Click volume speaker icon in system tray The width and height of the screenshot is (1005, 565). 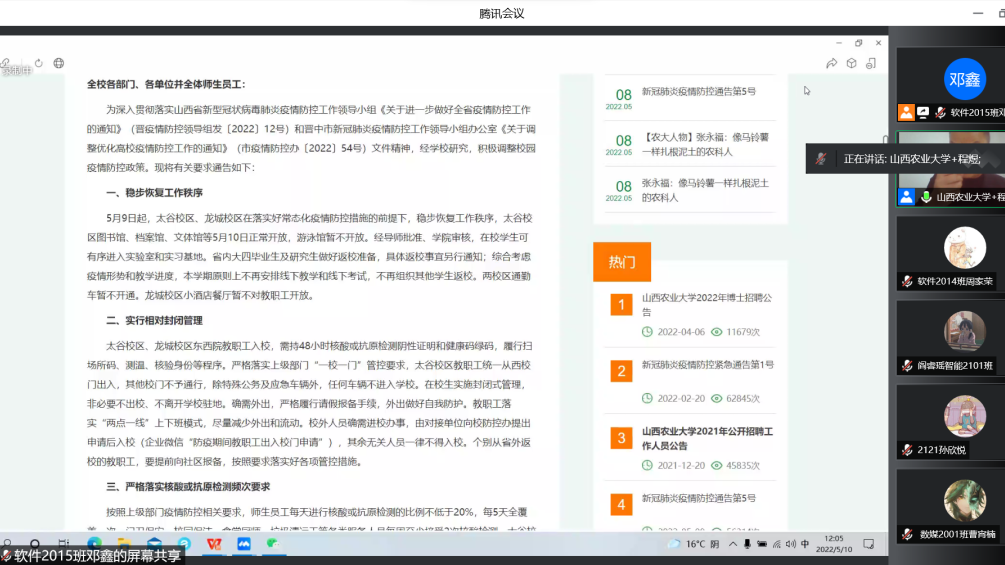click(x=790, y=544)
